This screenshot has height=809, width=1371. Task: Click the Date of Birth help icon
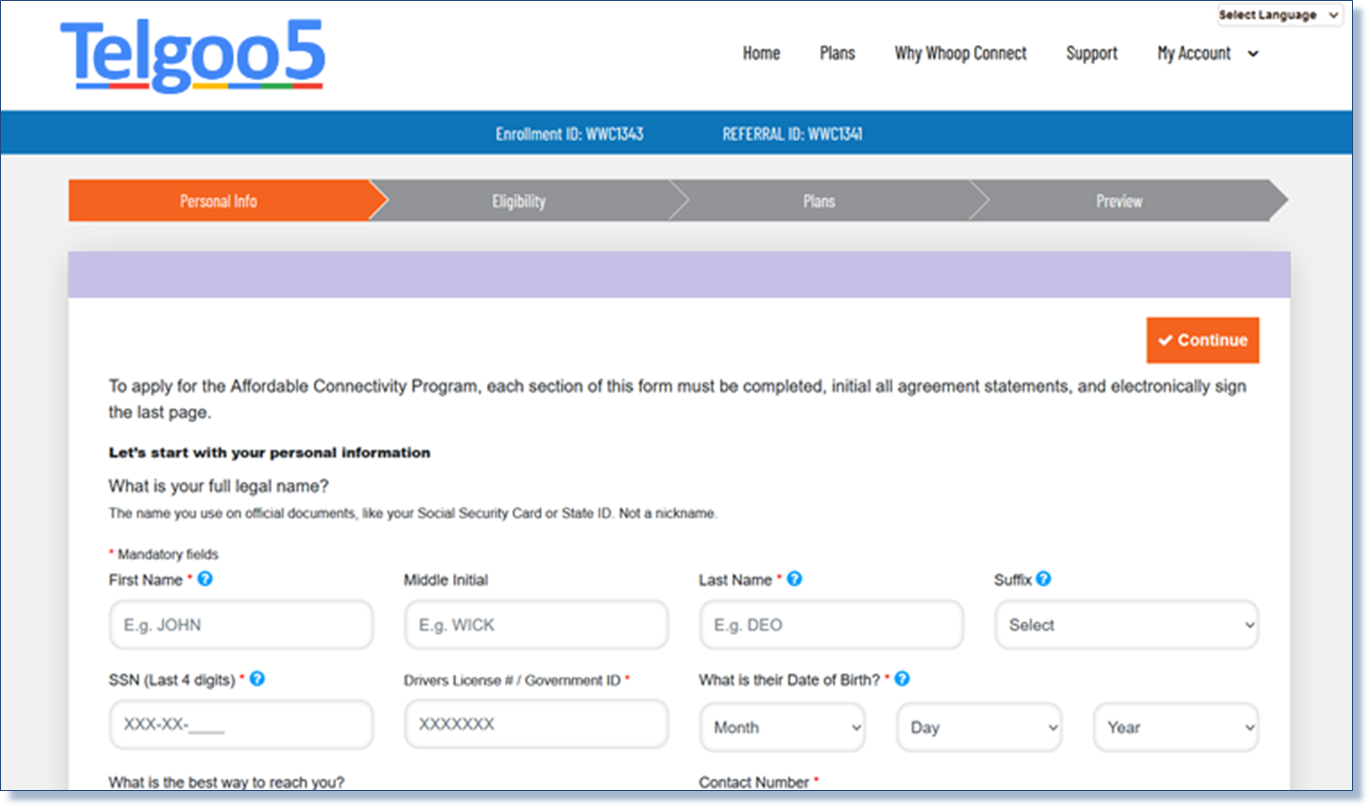[x=901, y=678]
